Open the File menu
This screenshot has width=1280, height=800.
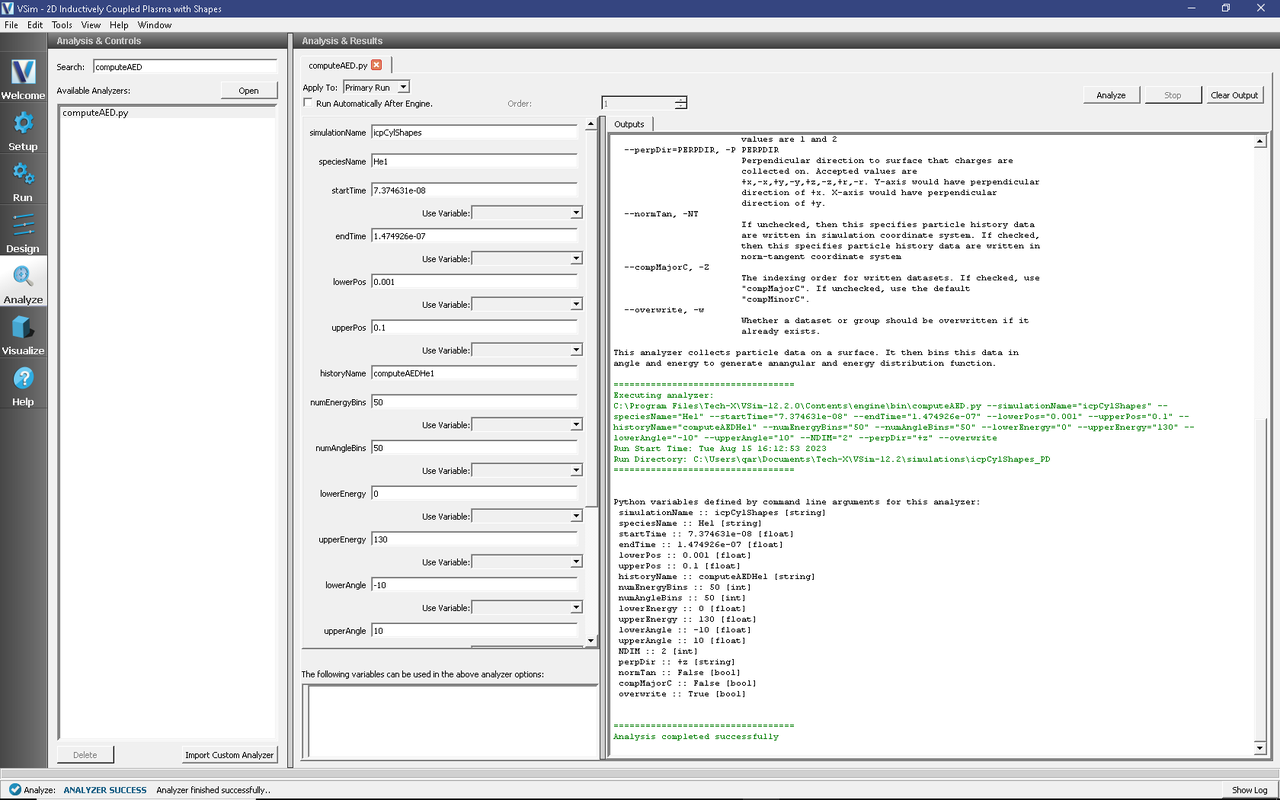(11, 24)
